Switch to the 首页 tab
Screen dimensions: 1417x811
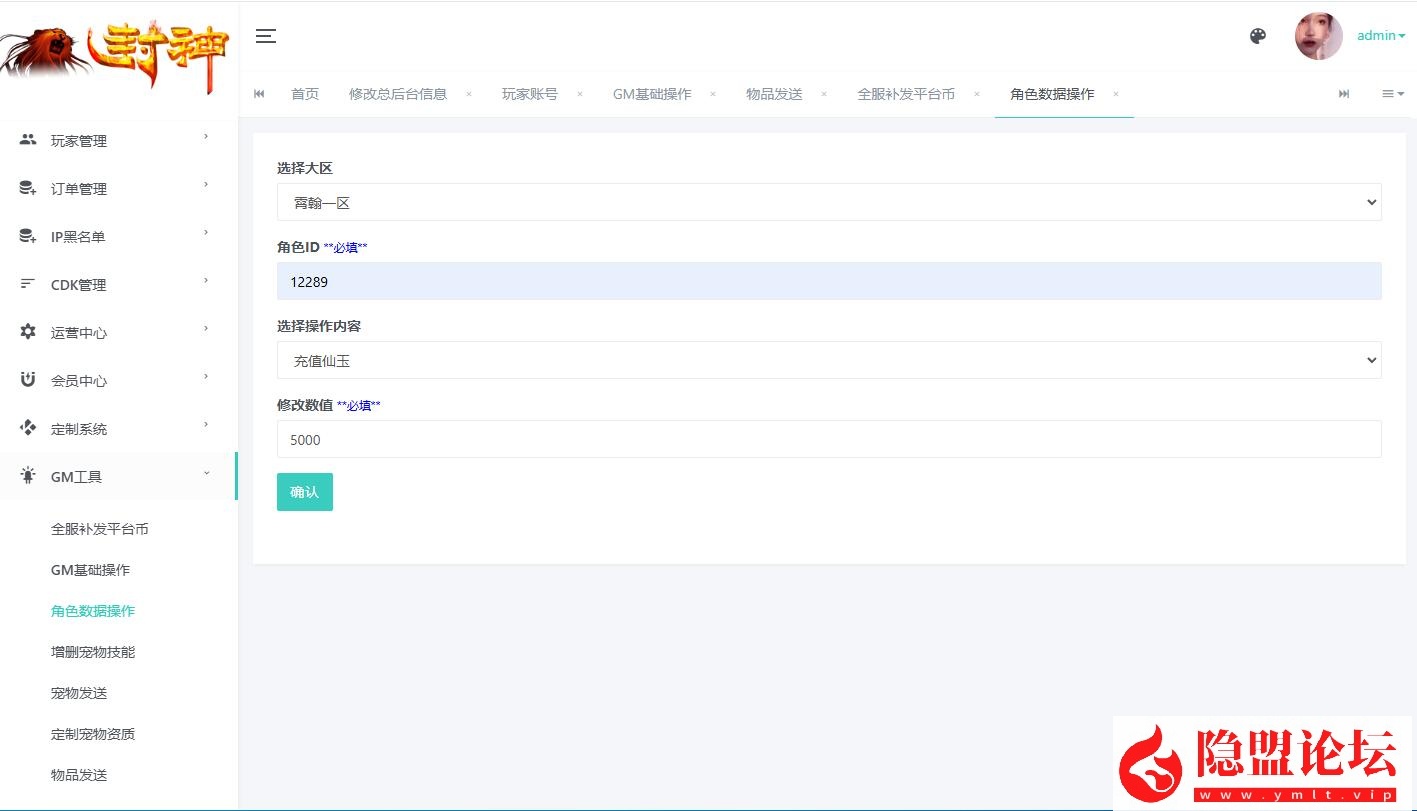point(304,93)
